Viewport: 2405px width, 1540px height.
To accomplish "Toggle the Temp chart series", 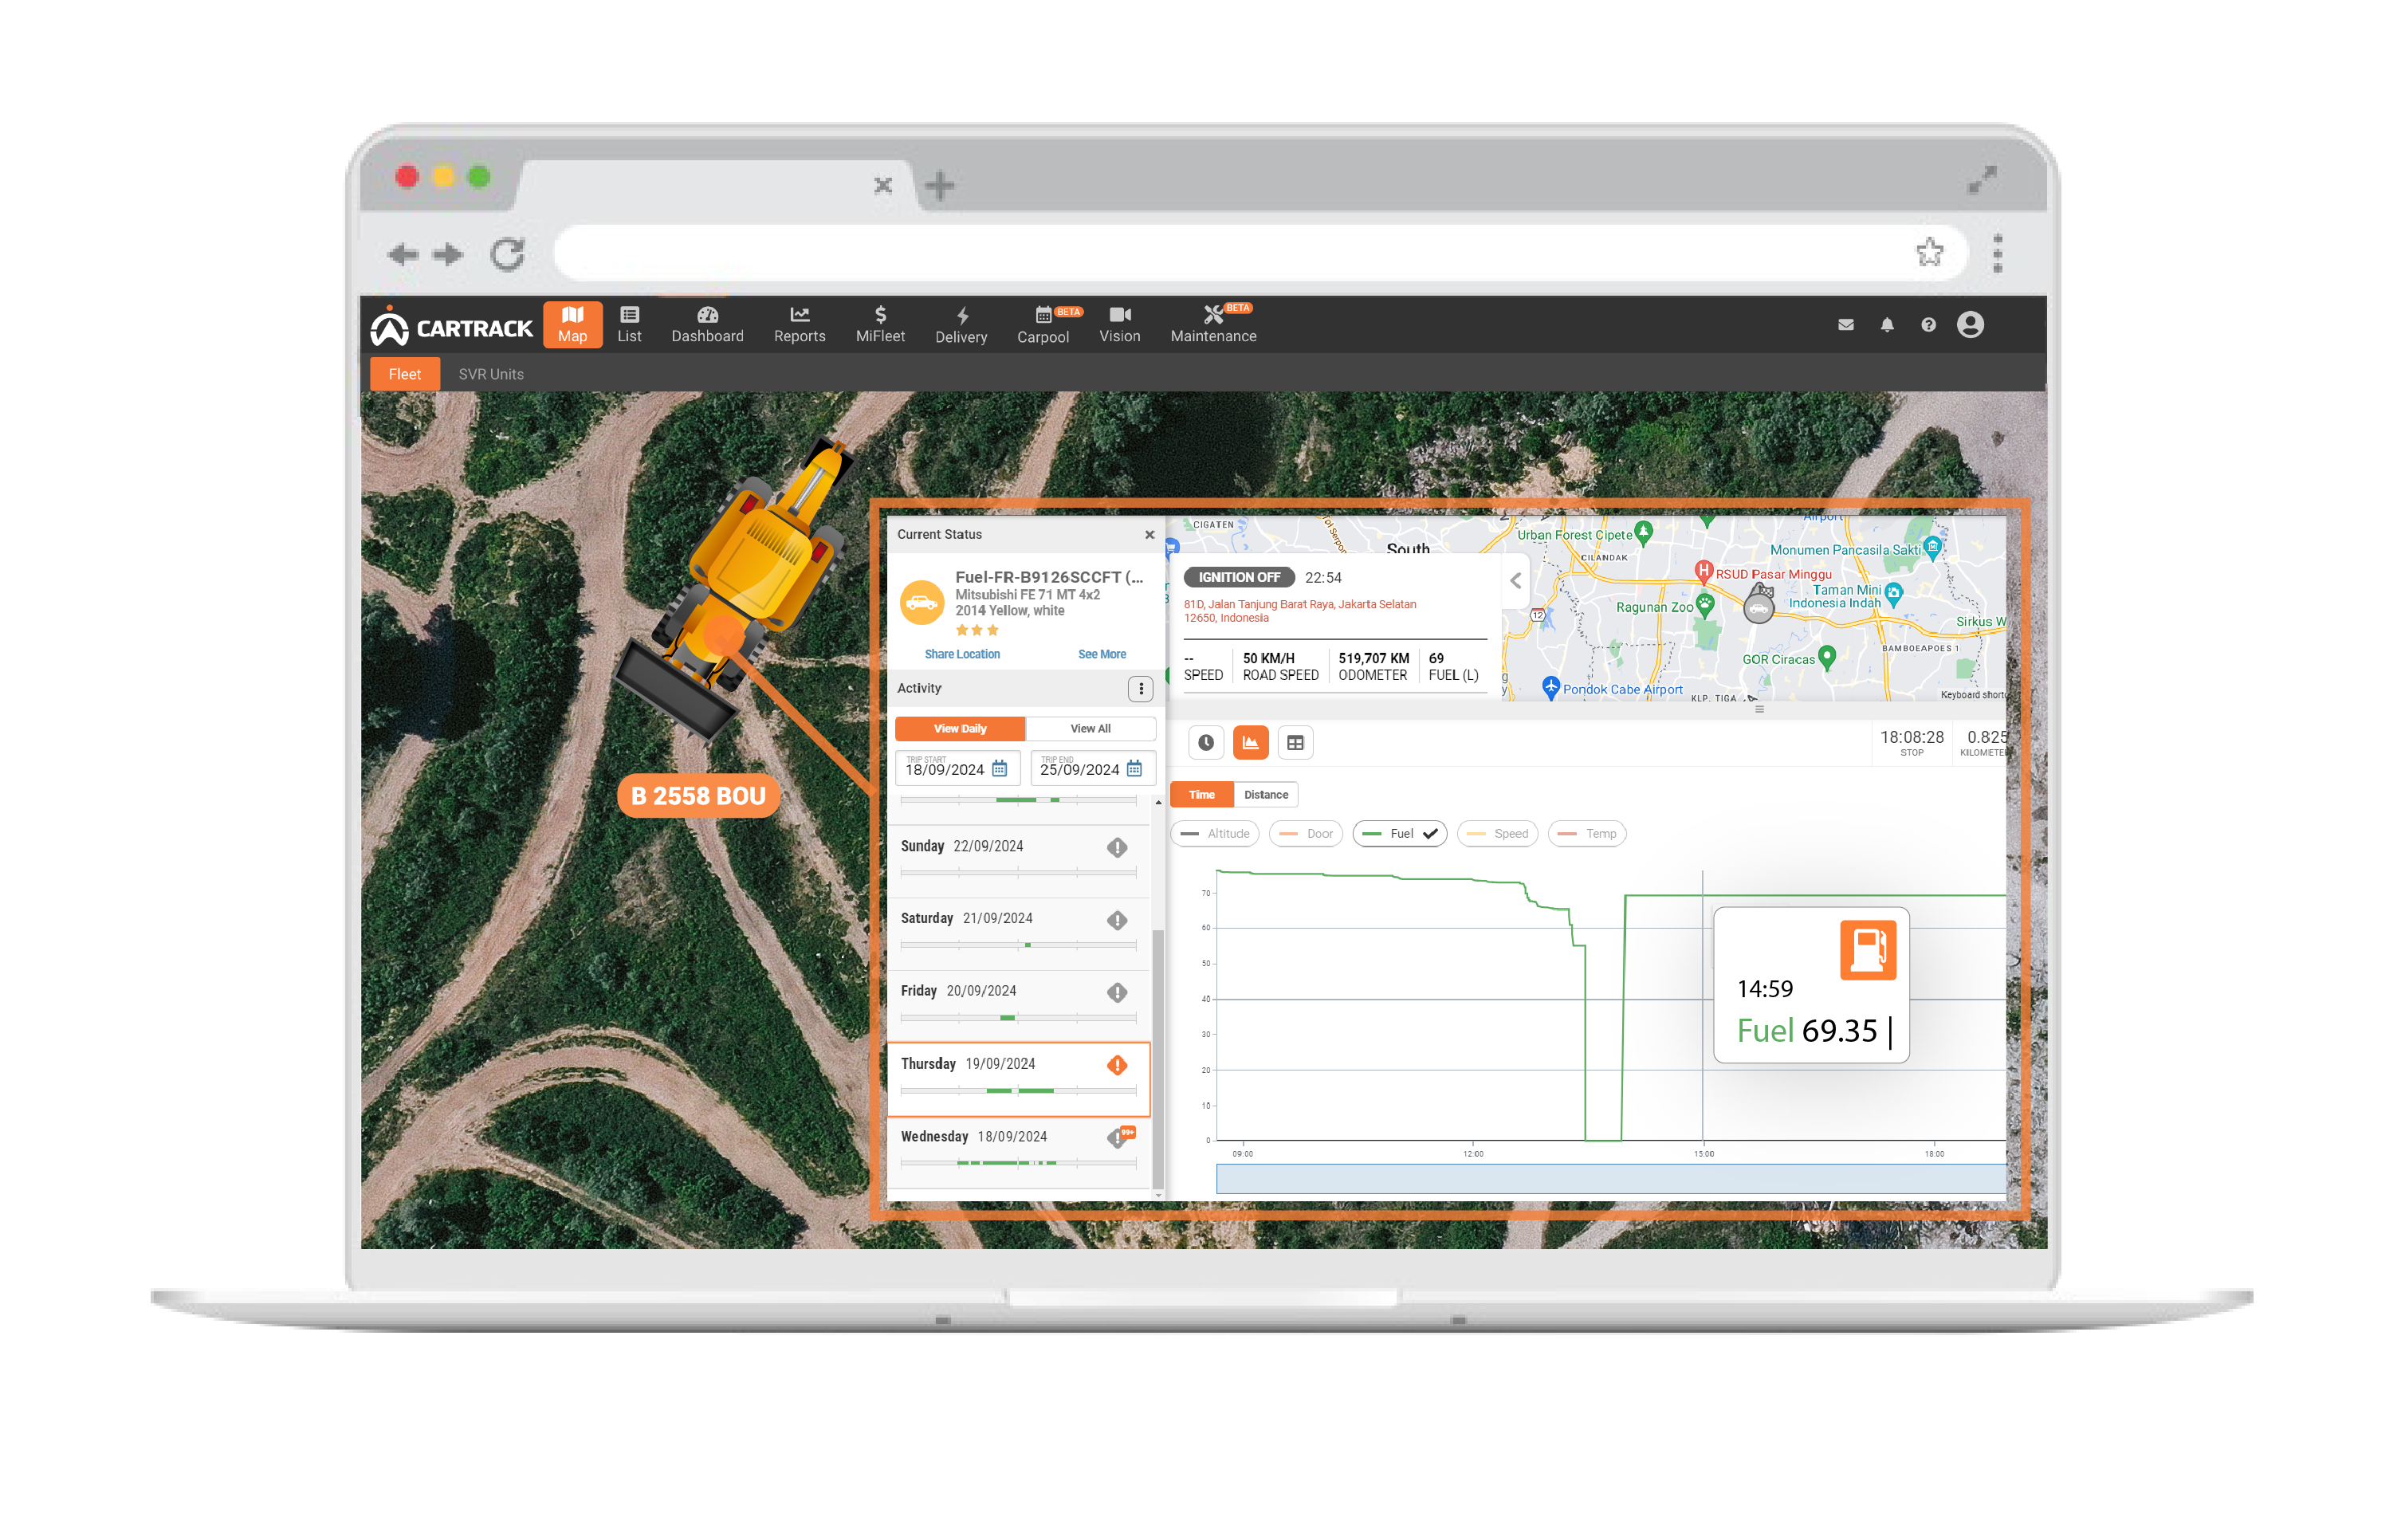I will (x=1586, y=833).
